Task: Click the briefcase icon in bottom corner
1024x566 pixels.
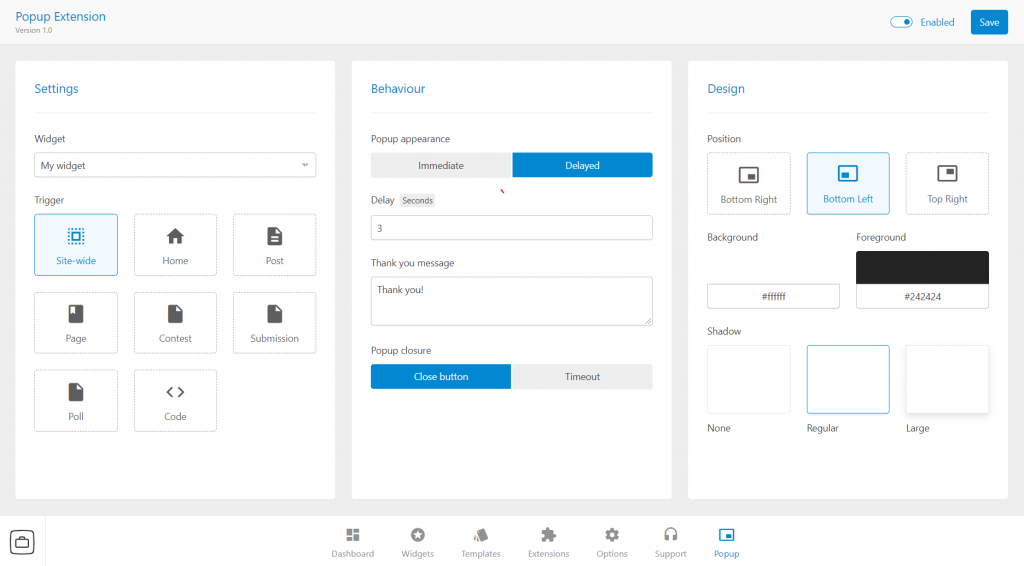Action: [23, 542]
